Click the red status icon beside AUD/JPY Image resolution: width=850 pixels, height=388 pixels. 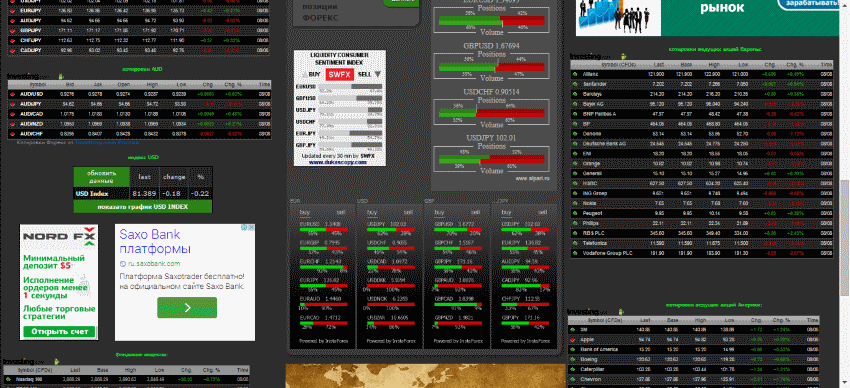point(12,104)
